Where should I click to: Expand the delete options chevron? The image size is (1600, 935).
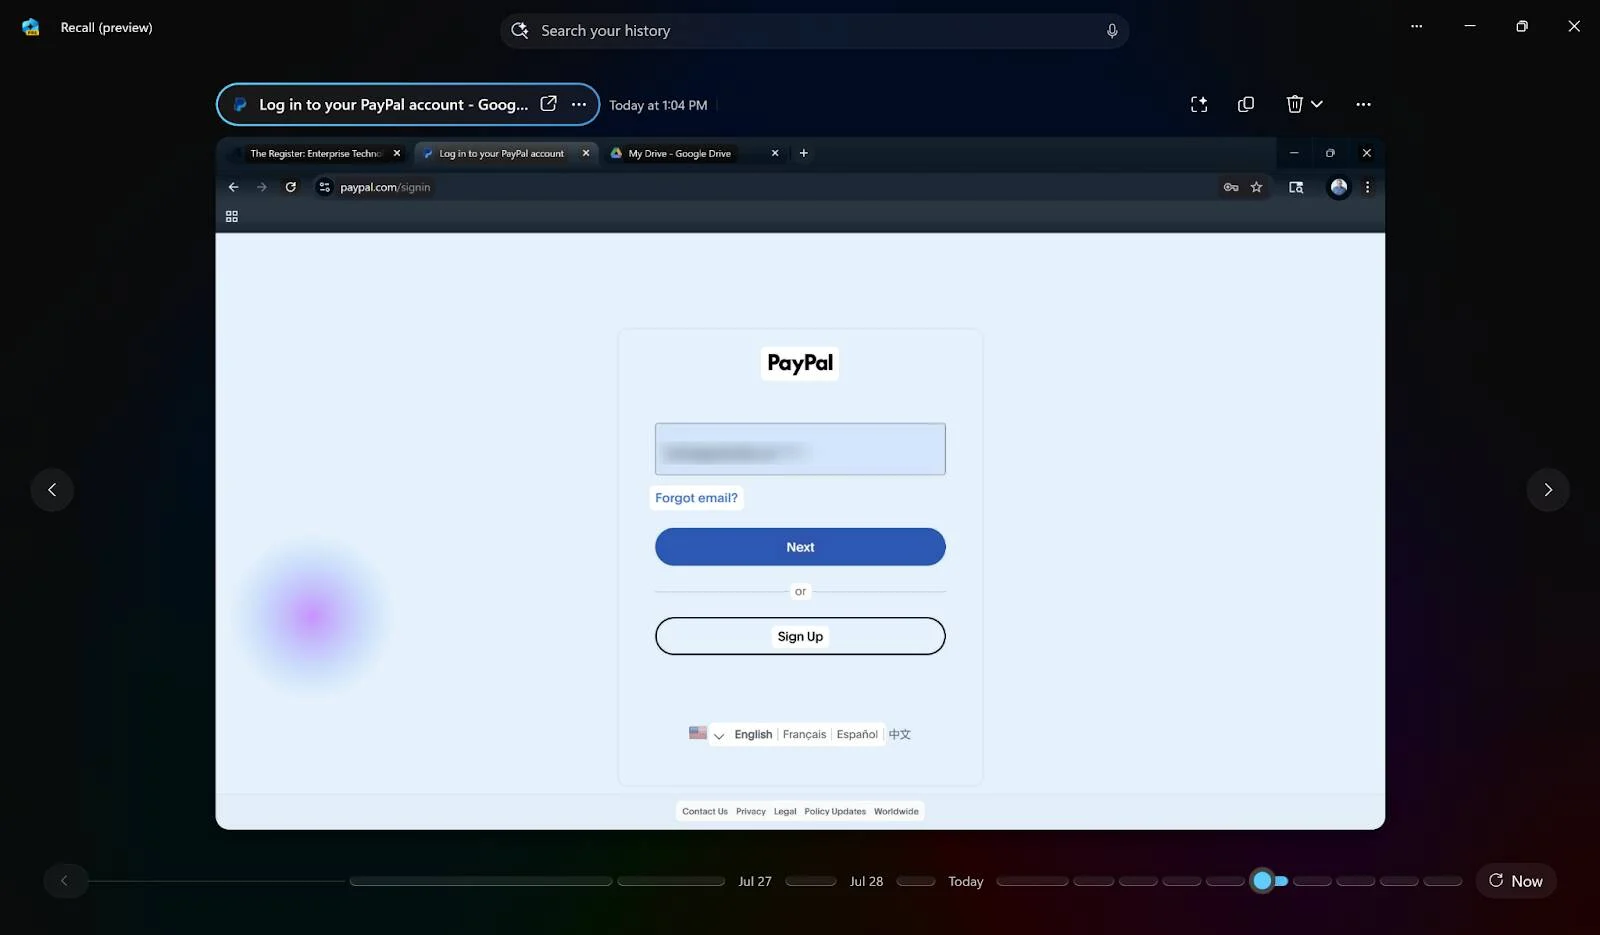pyautogui.click(x=1317, y=104)
